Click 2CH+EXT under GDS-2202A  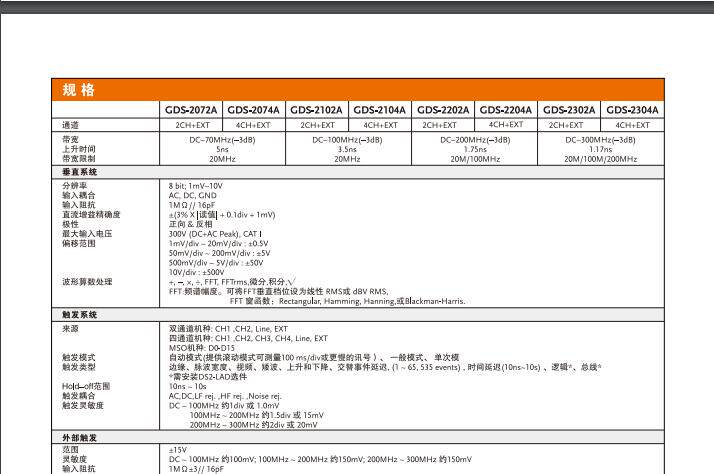coord(439,125)
